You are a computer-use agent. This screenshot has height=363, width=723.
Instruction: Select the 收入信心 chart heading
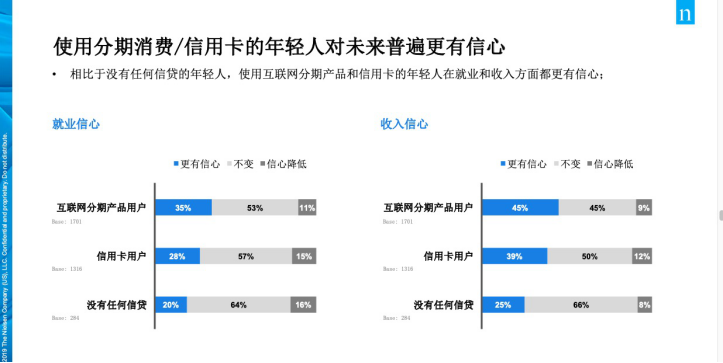pos(404,124)
